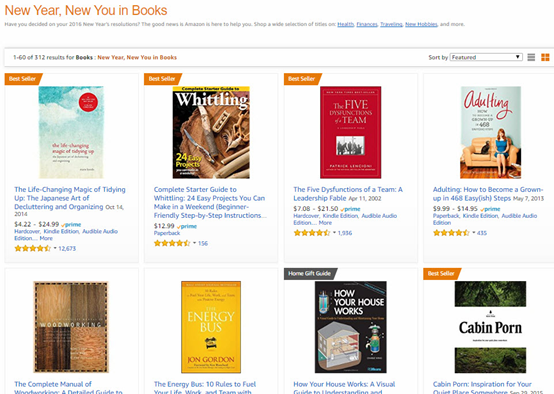The image size is (554, 394).
Task: Switch to list view icon
Action: pyautogui.click(x=531, y=57)
